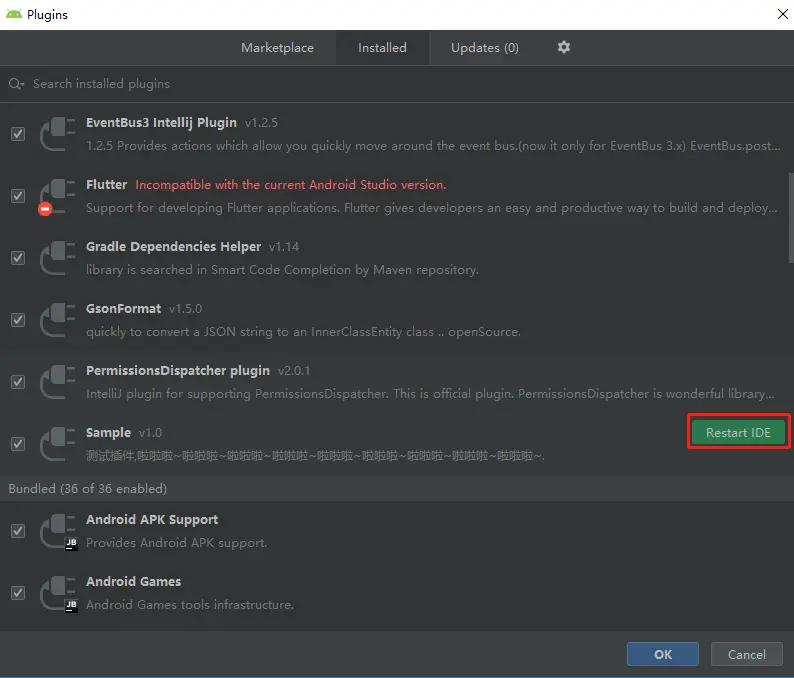Click the Android Games plugin icon
Image resolution: width=794 pixels, height=678 pixels.
tap(59, 593)
